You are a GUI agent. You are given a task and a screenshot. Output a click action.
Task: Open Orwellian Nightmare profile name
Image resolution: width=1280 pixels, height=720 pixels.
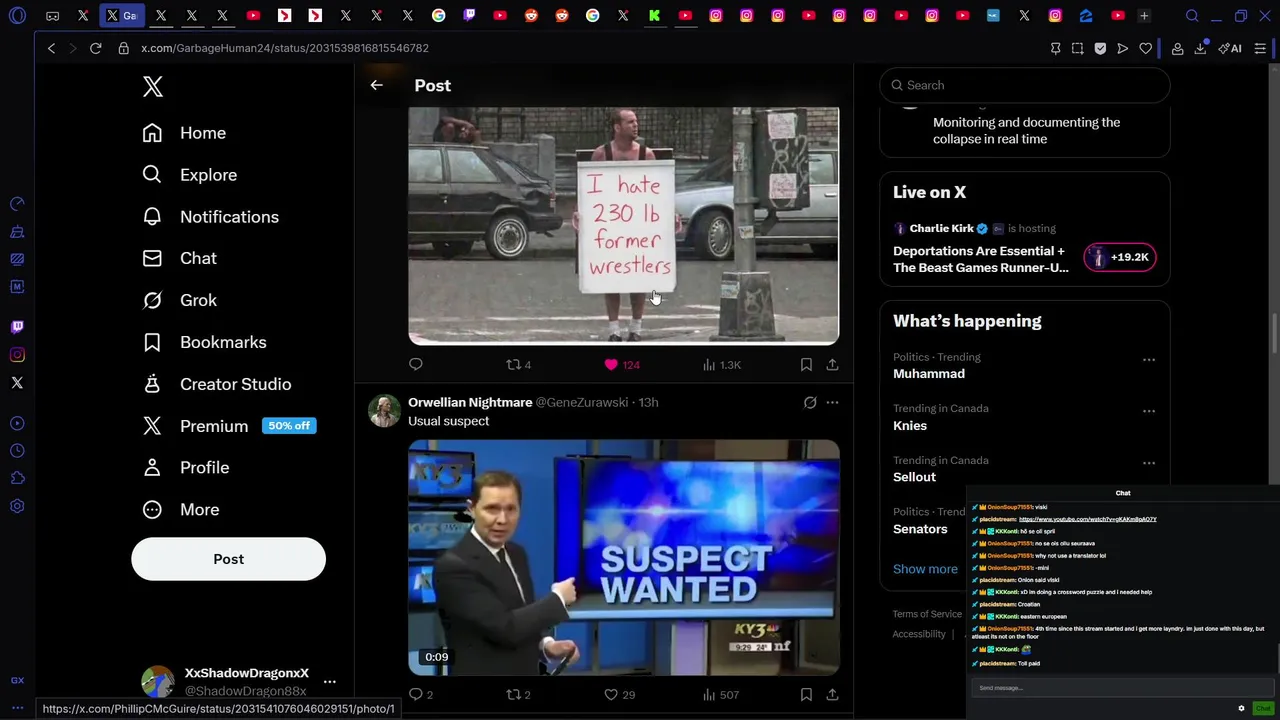pyautogui.click(x=470, y=402)
